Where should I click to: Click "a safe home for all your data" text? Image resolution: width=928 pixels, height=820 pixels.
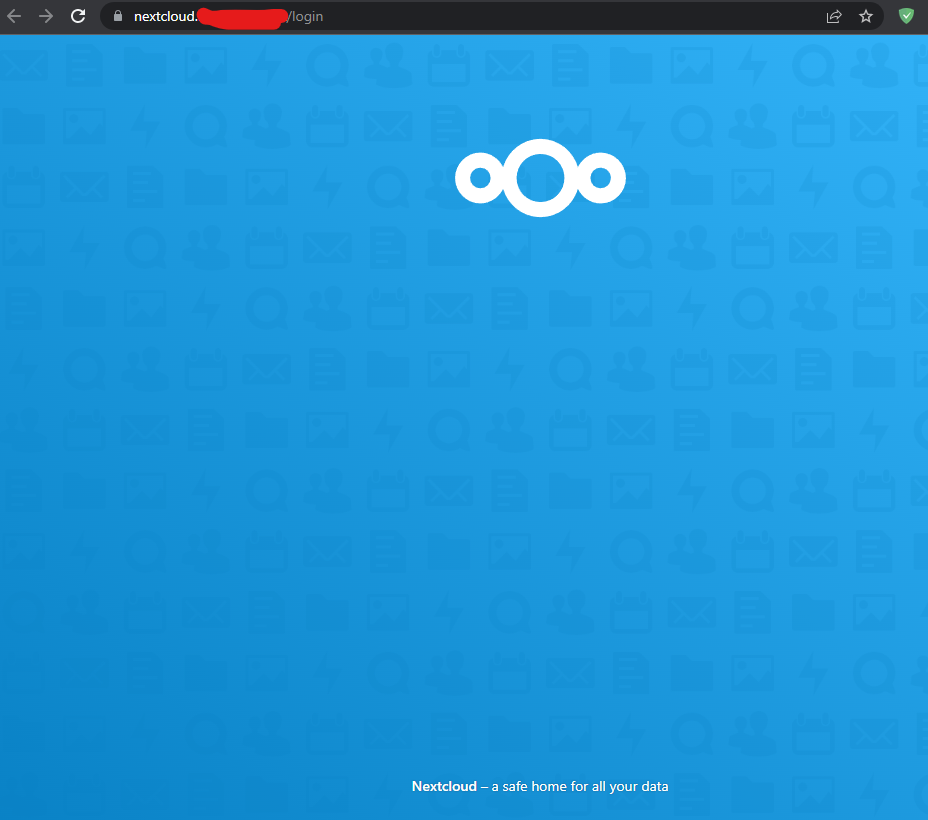pyautogui.click(x=580, y=786)
